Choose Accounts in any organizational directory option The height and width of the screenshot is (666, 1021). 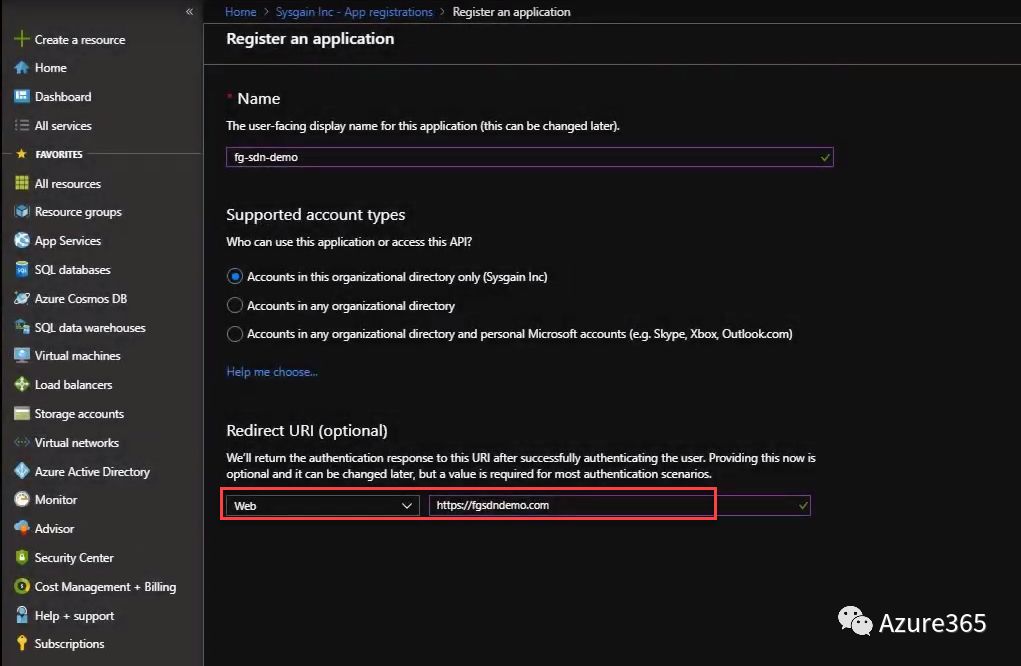point(235,305)
